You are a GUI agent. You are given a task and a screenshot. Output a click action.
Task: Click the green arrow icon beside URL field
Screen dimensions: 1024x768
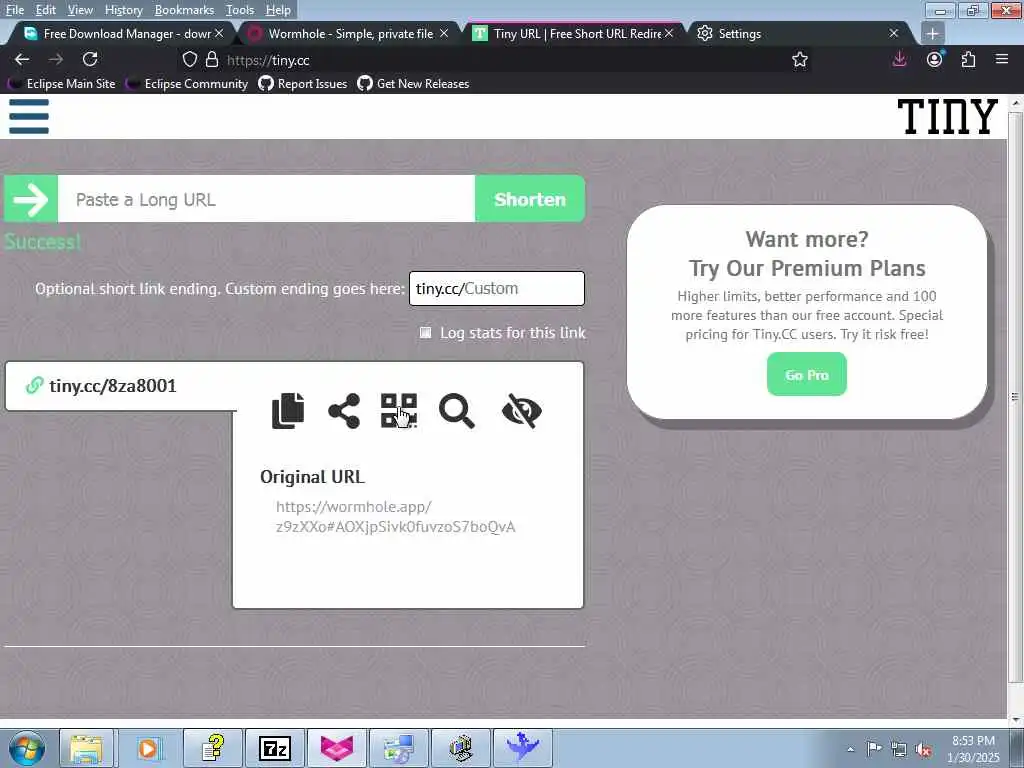(x=31, y=199)
